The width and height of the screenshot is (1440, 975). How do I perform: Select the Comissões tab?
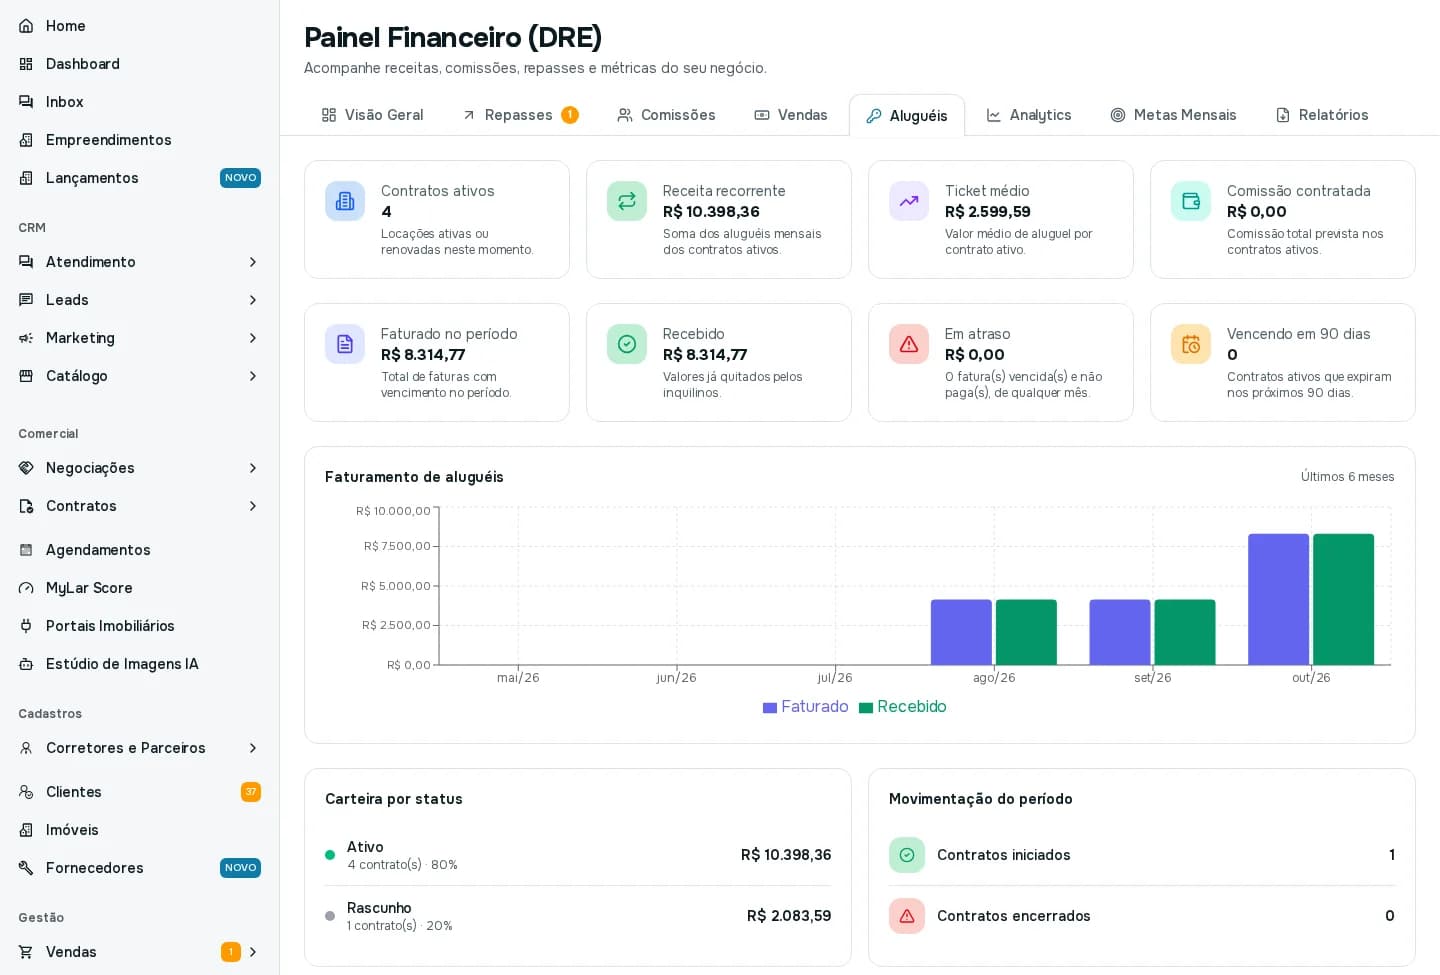point(666,115)
